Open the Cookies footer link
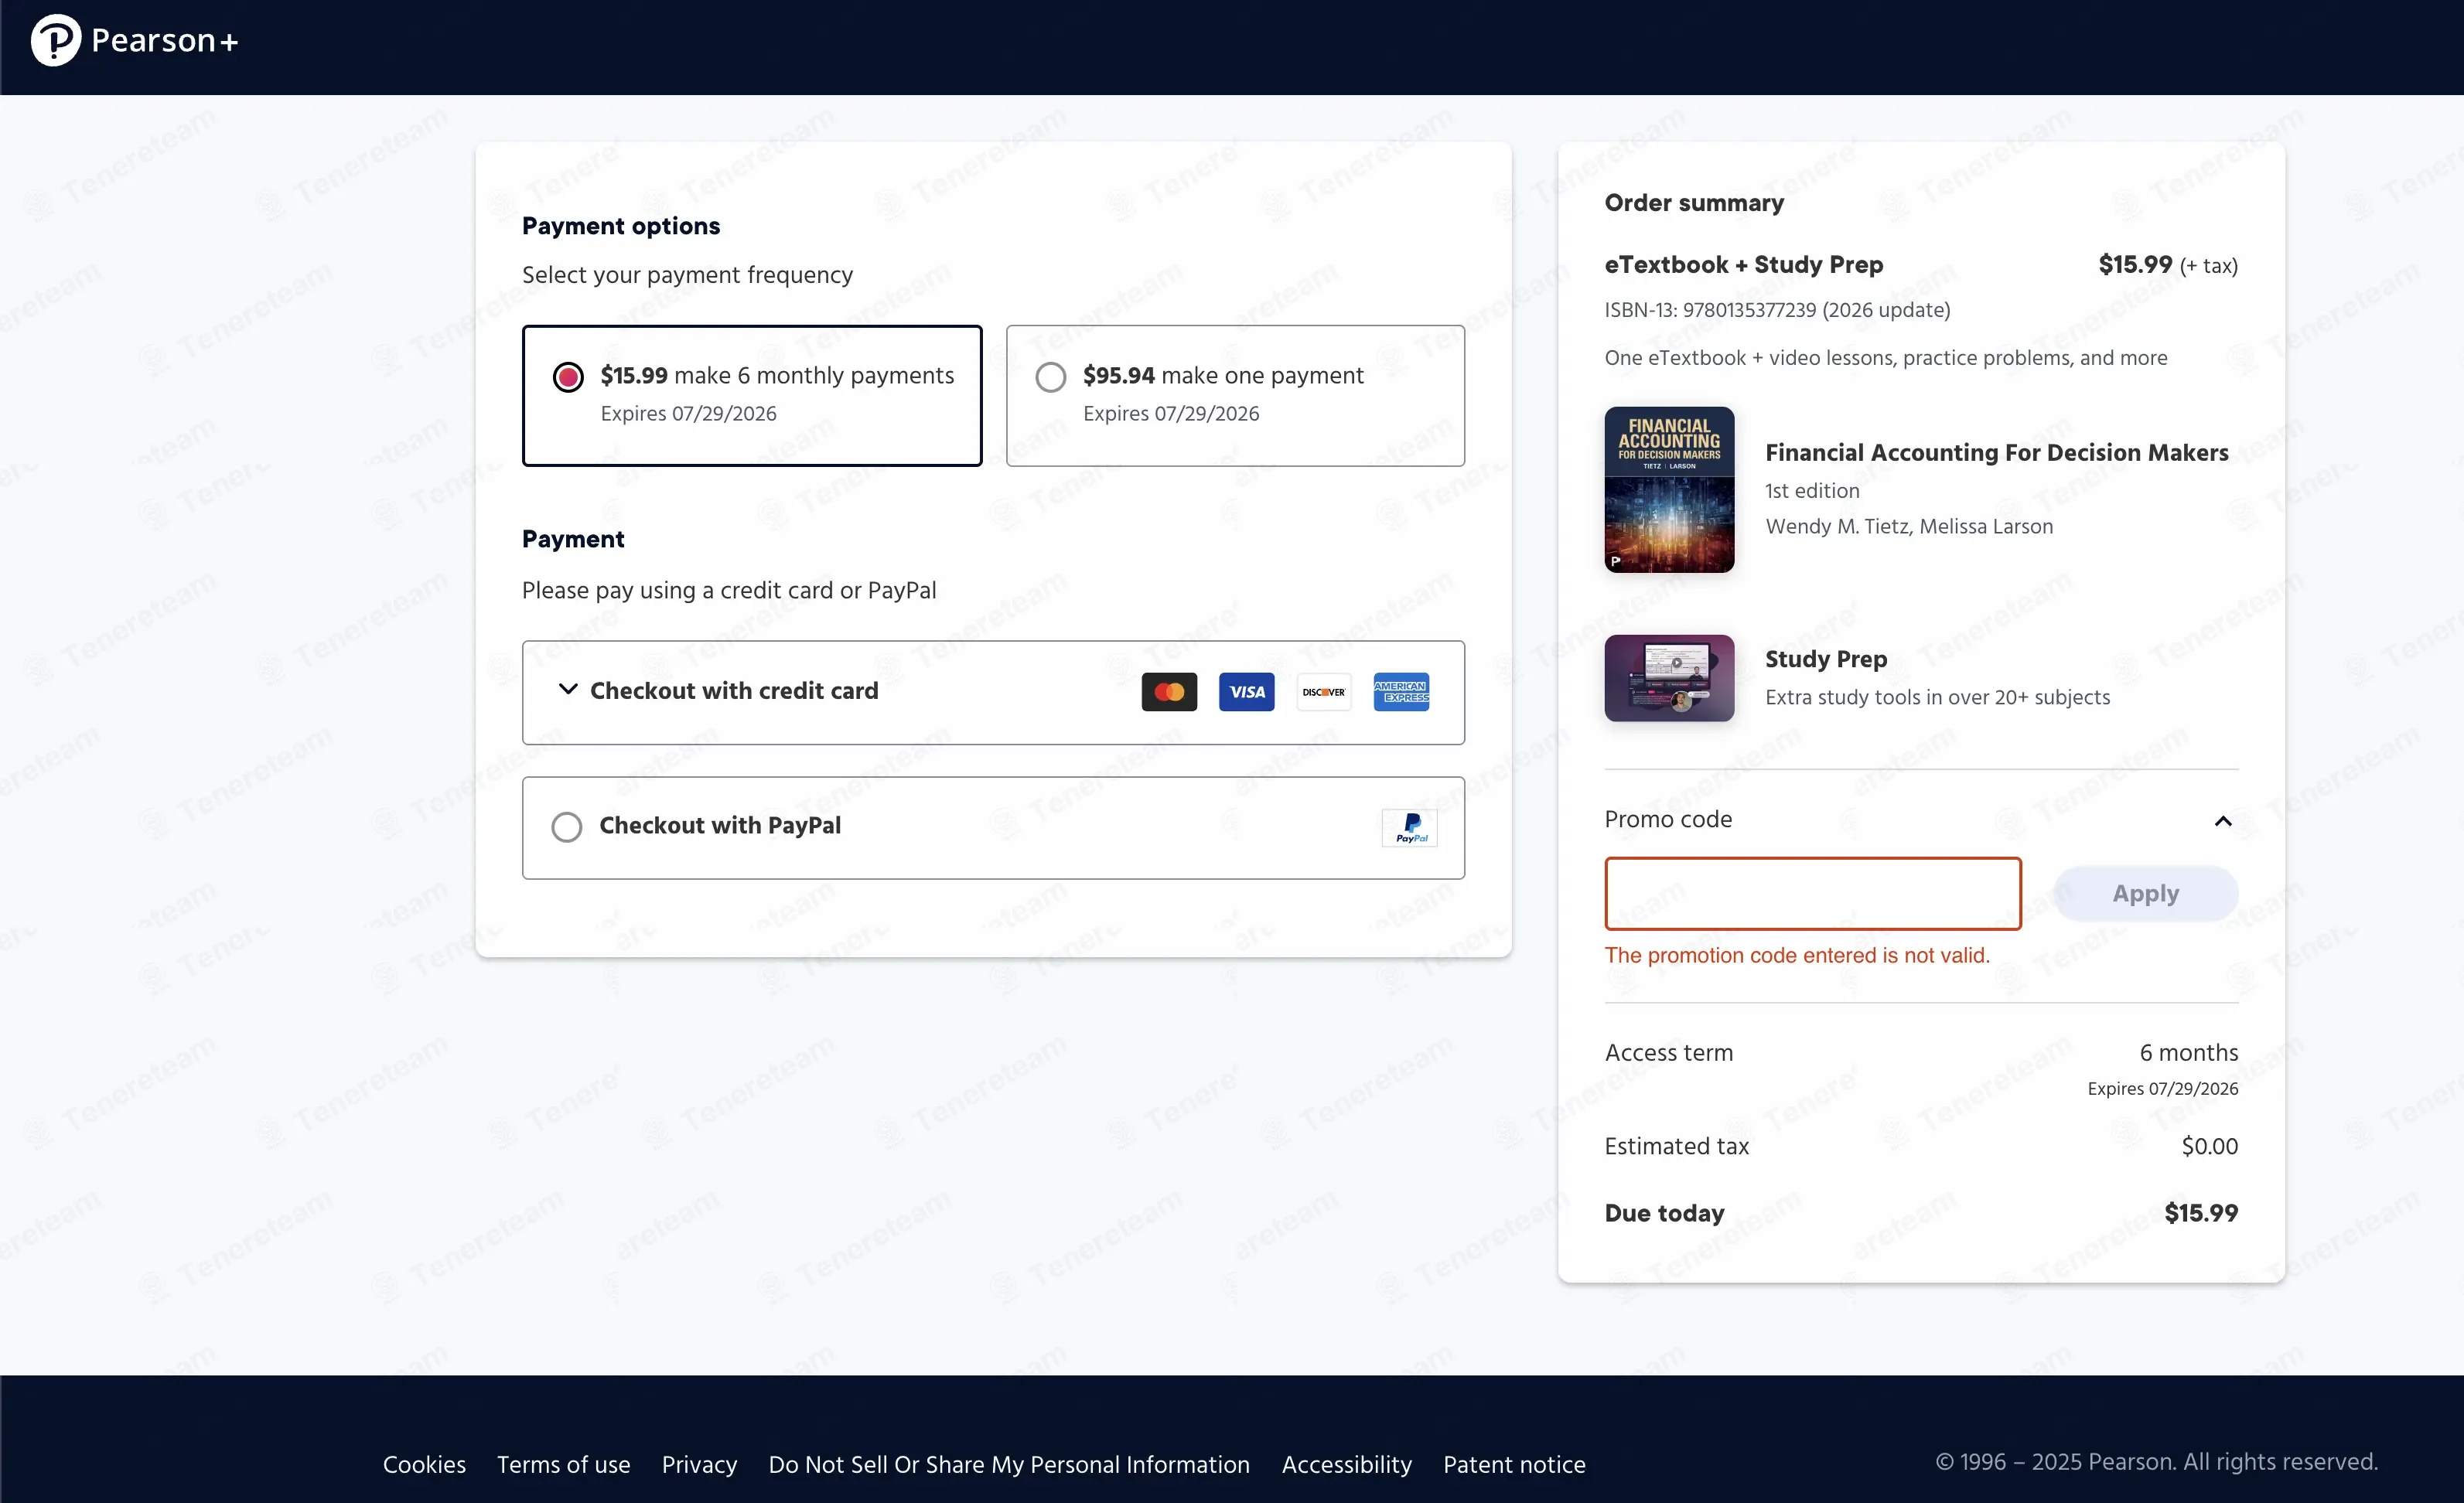The image size is (2464, 1503). 424,1464
